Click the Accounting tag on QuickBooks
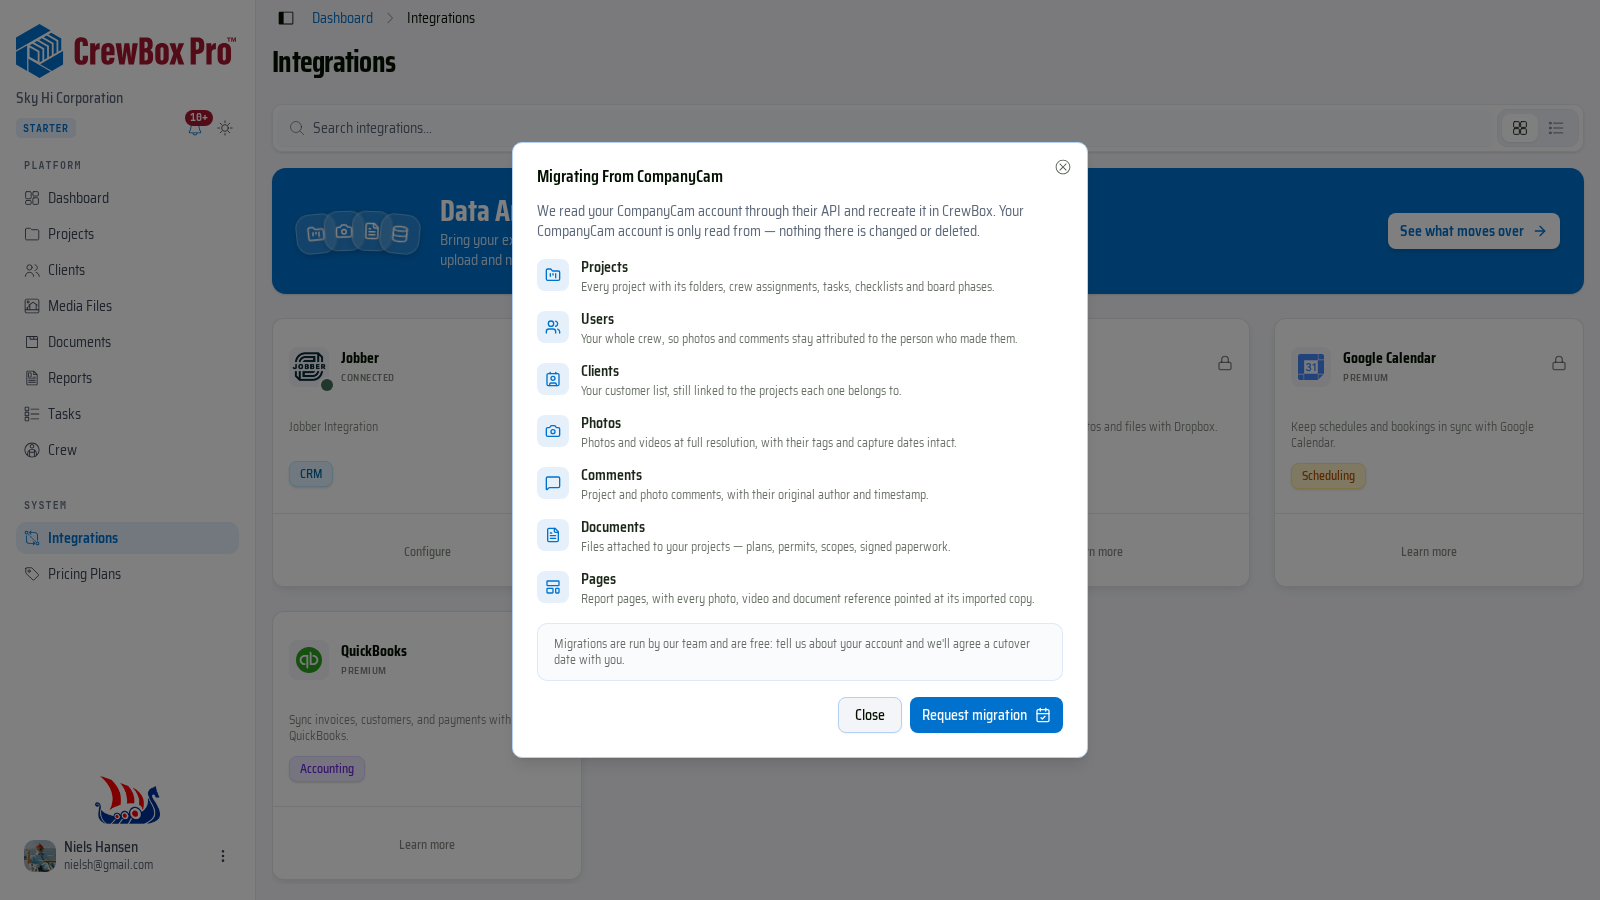Viewport: 1600px width, 900px height. pos(327,769)
